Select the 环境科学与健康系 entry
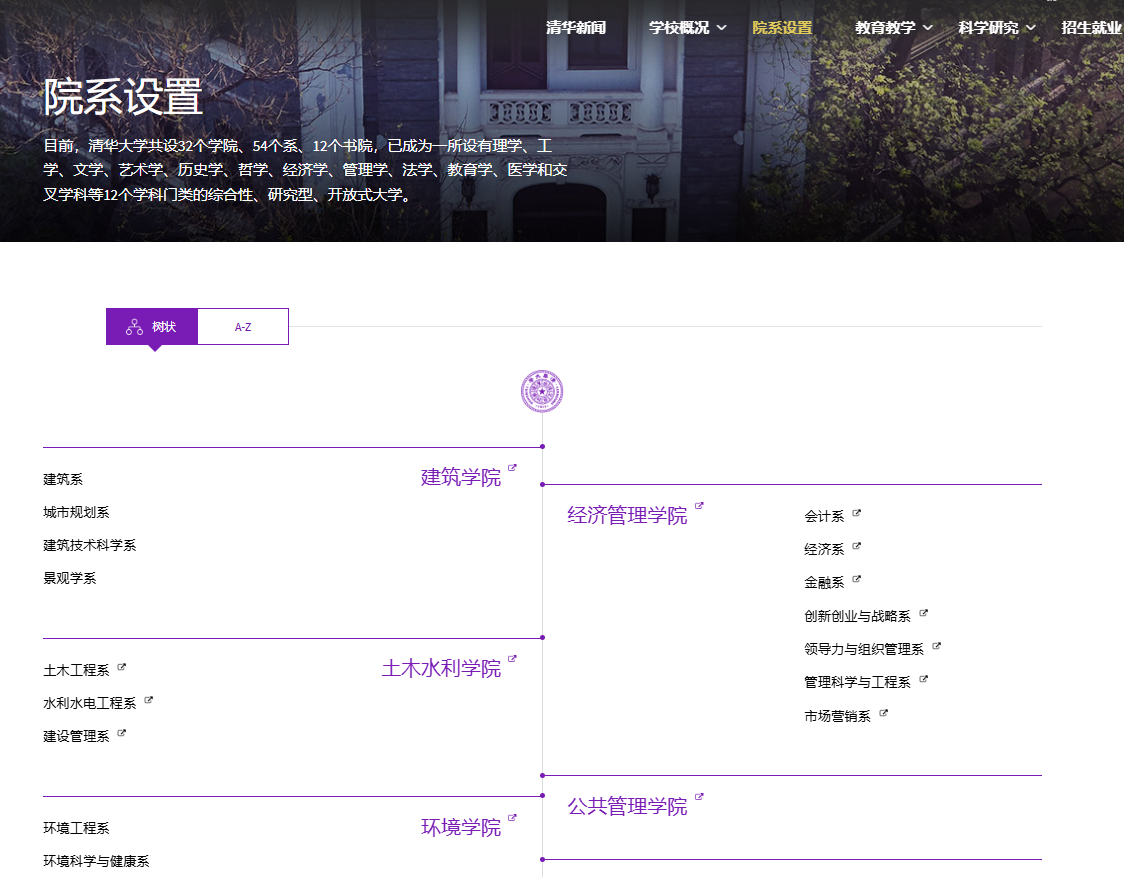This screenshot has height=877, width=1124. point(96,861)
